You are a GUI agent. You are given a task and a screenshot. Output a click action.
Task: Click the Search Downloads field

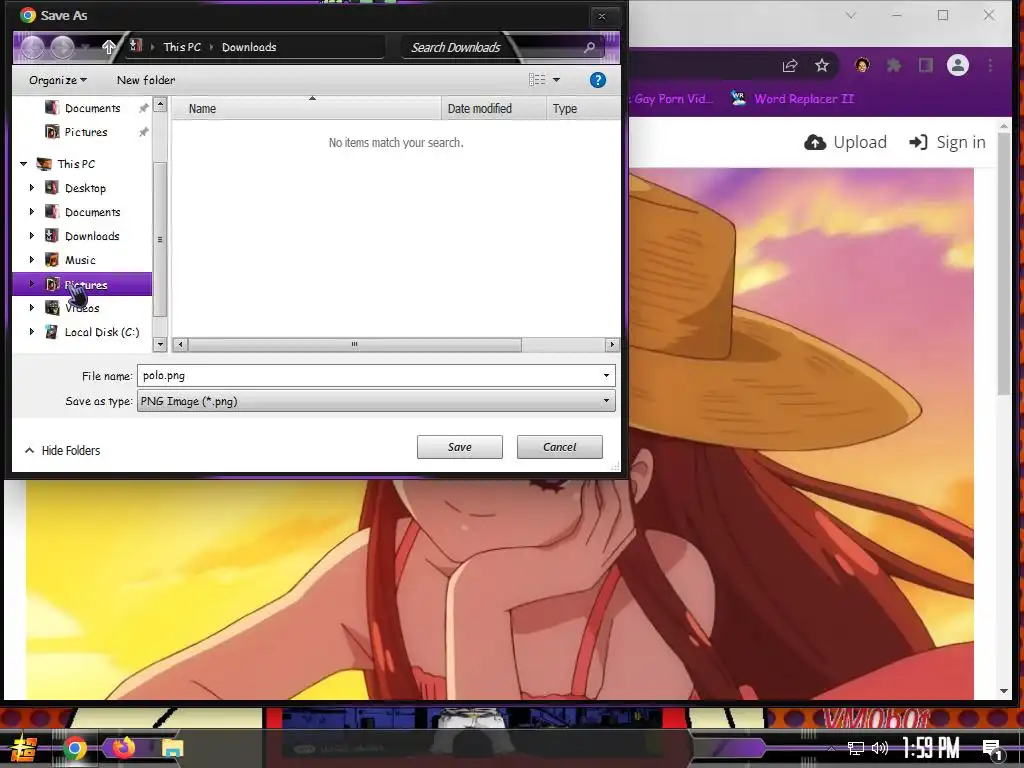[493, 47]
